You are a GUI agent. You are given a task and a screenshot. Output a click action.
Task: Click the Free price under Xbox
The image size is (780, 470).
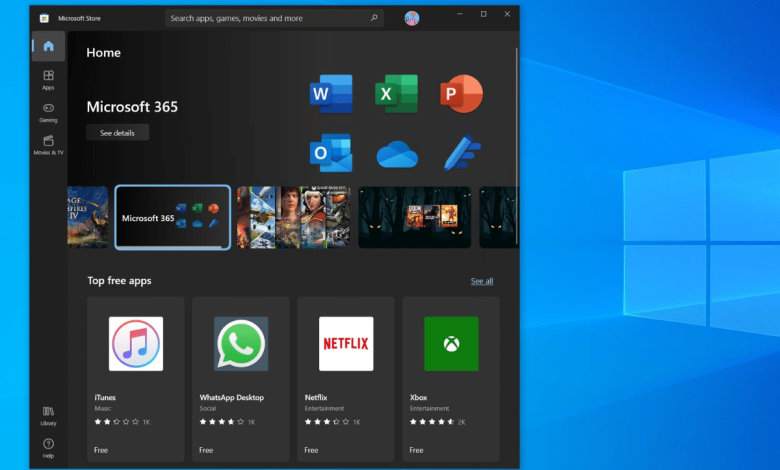416,450
